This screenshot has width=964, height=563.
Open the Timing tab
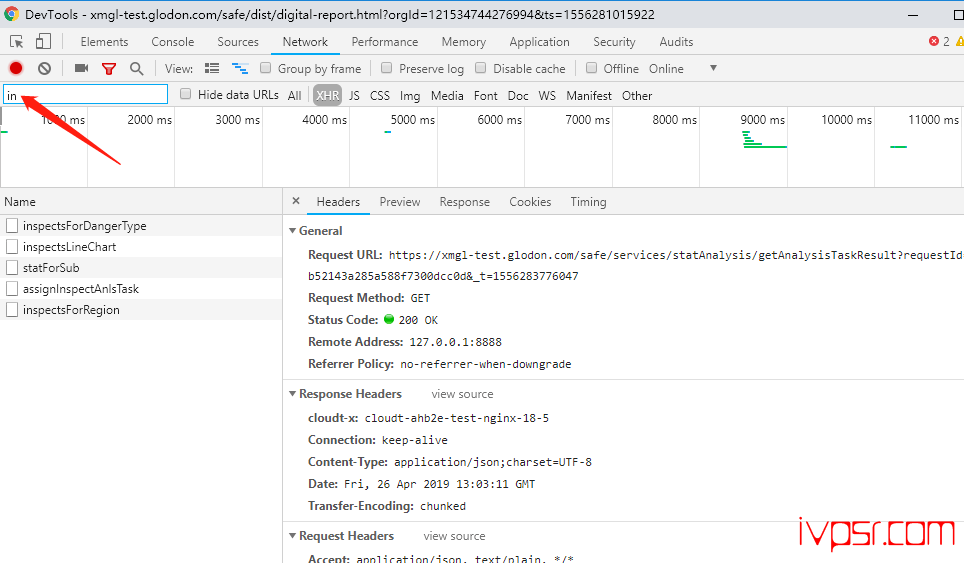coord(588,202)
